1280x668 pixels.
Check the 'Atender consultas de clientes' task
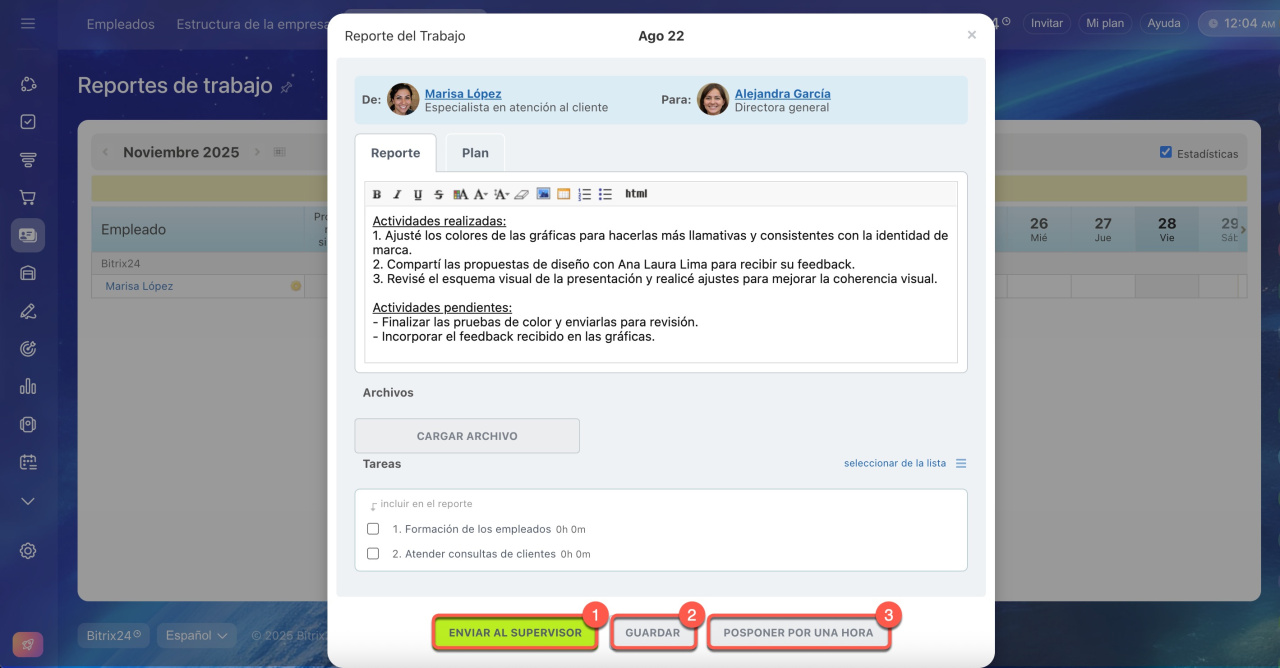click(x=373, y=553)
